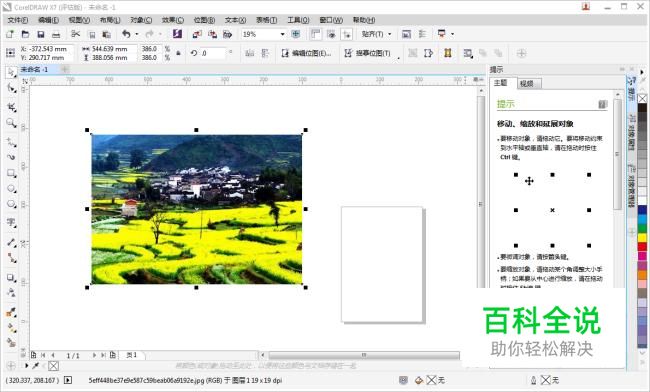Go to next page arrow

point(94,355)
